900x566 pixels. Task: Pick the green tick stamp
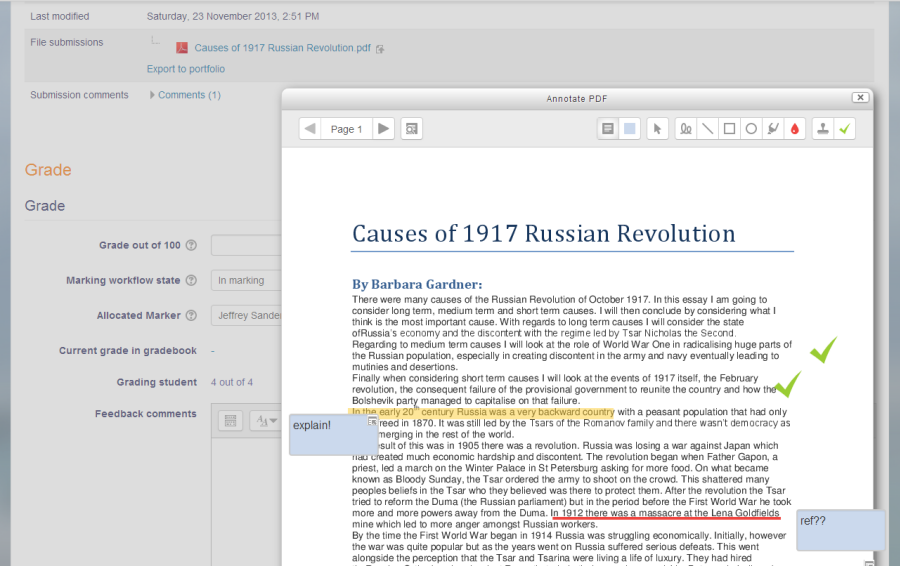[845, 129]
